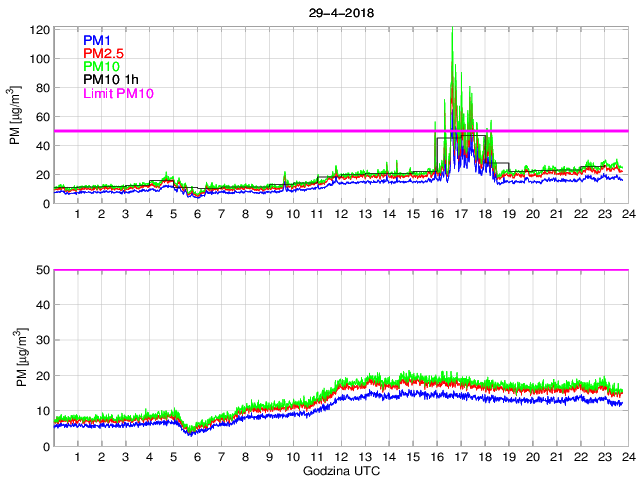Click the 120 tick on the top y-axis
The image size is (640, 480).
(39, 29)
